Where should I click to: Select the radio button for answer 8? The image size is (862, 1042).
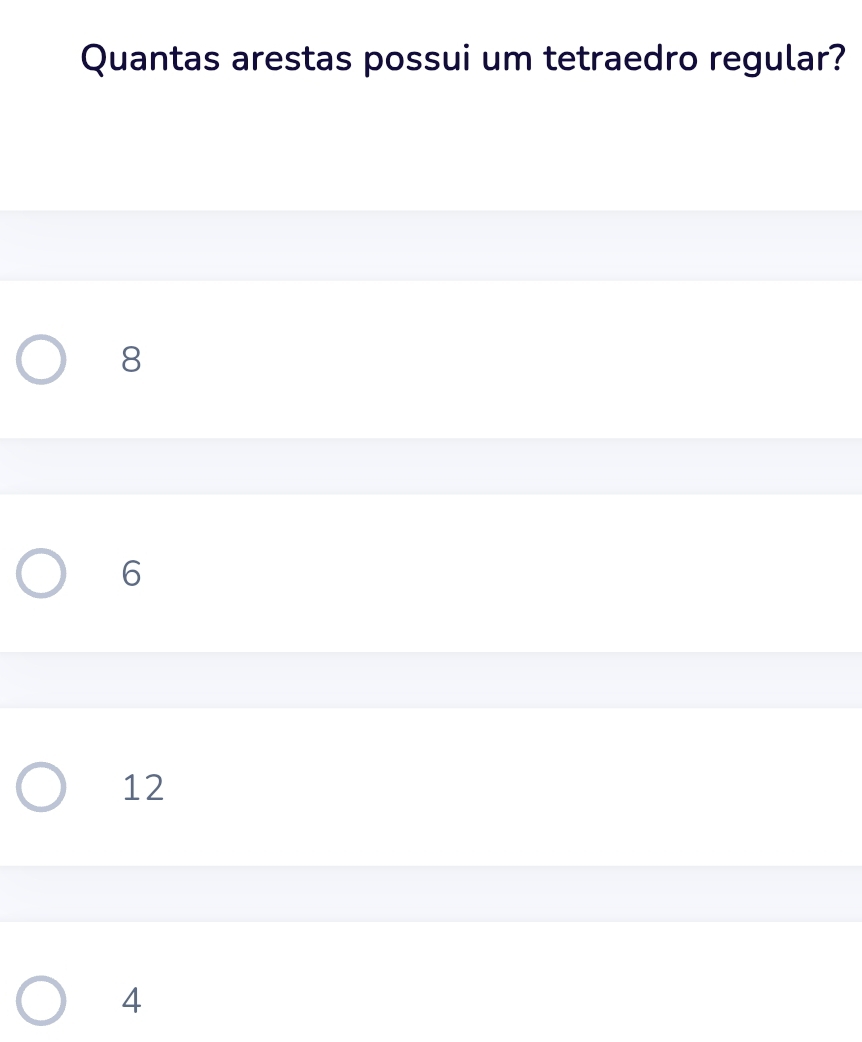tap(41, 360)
